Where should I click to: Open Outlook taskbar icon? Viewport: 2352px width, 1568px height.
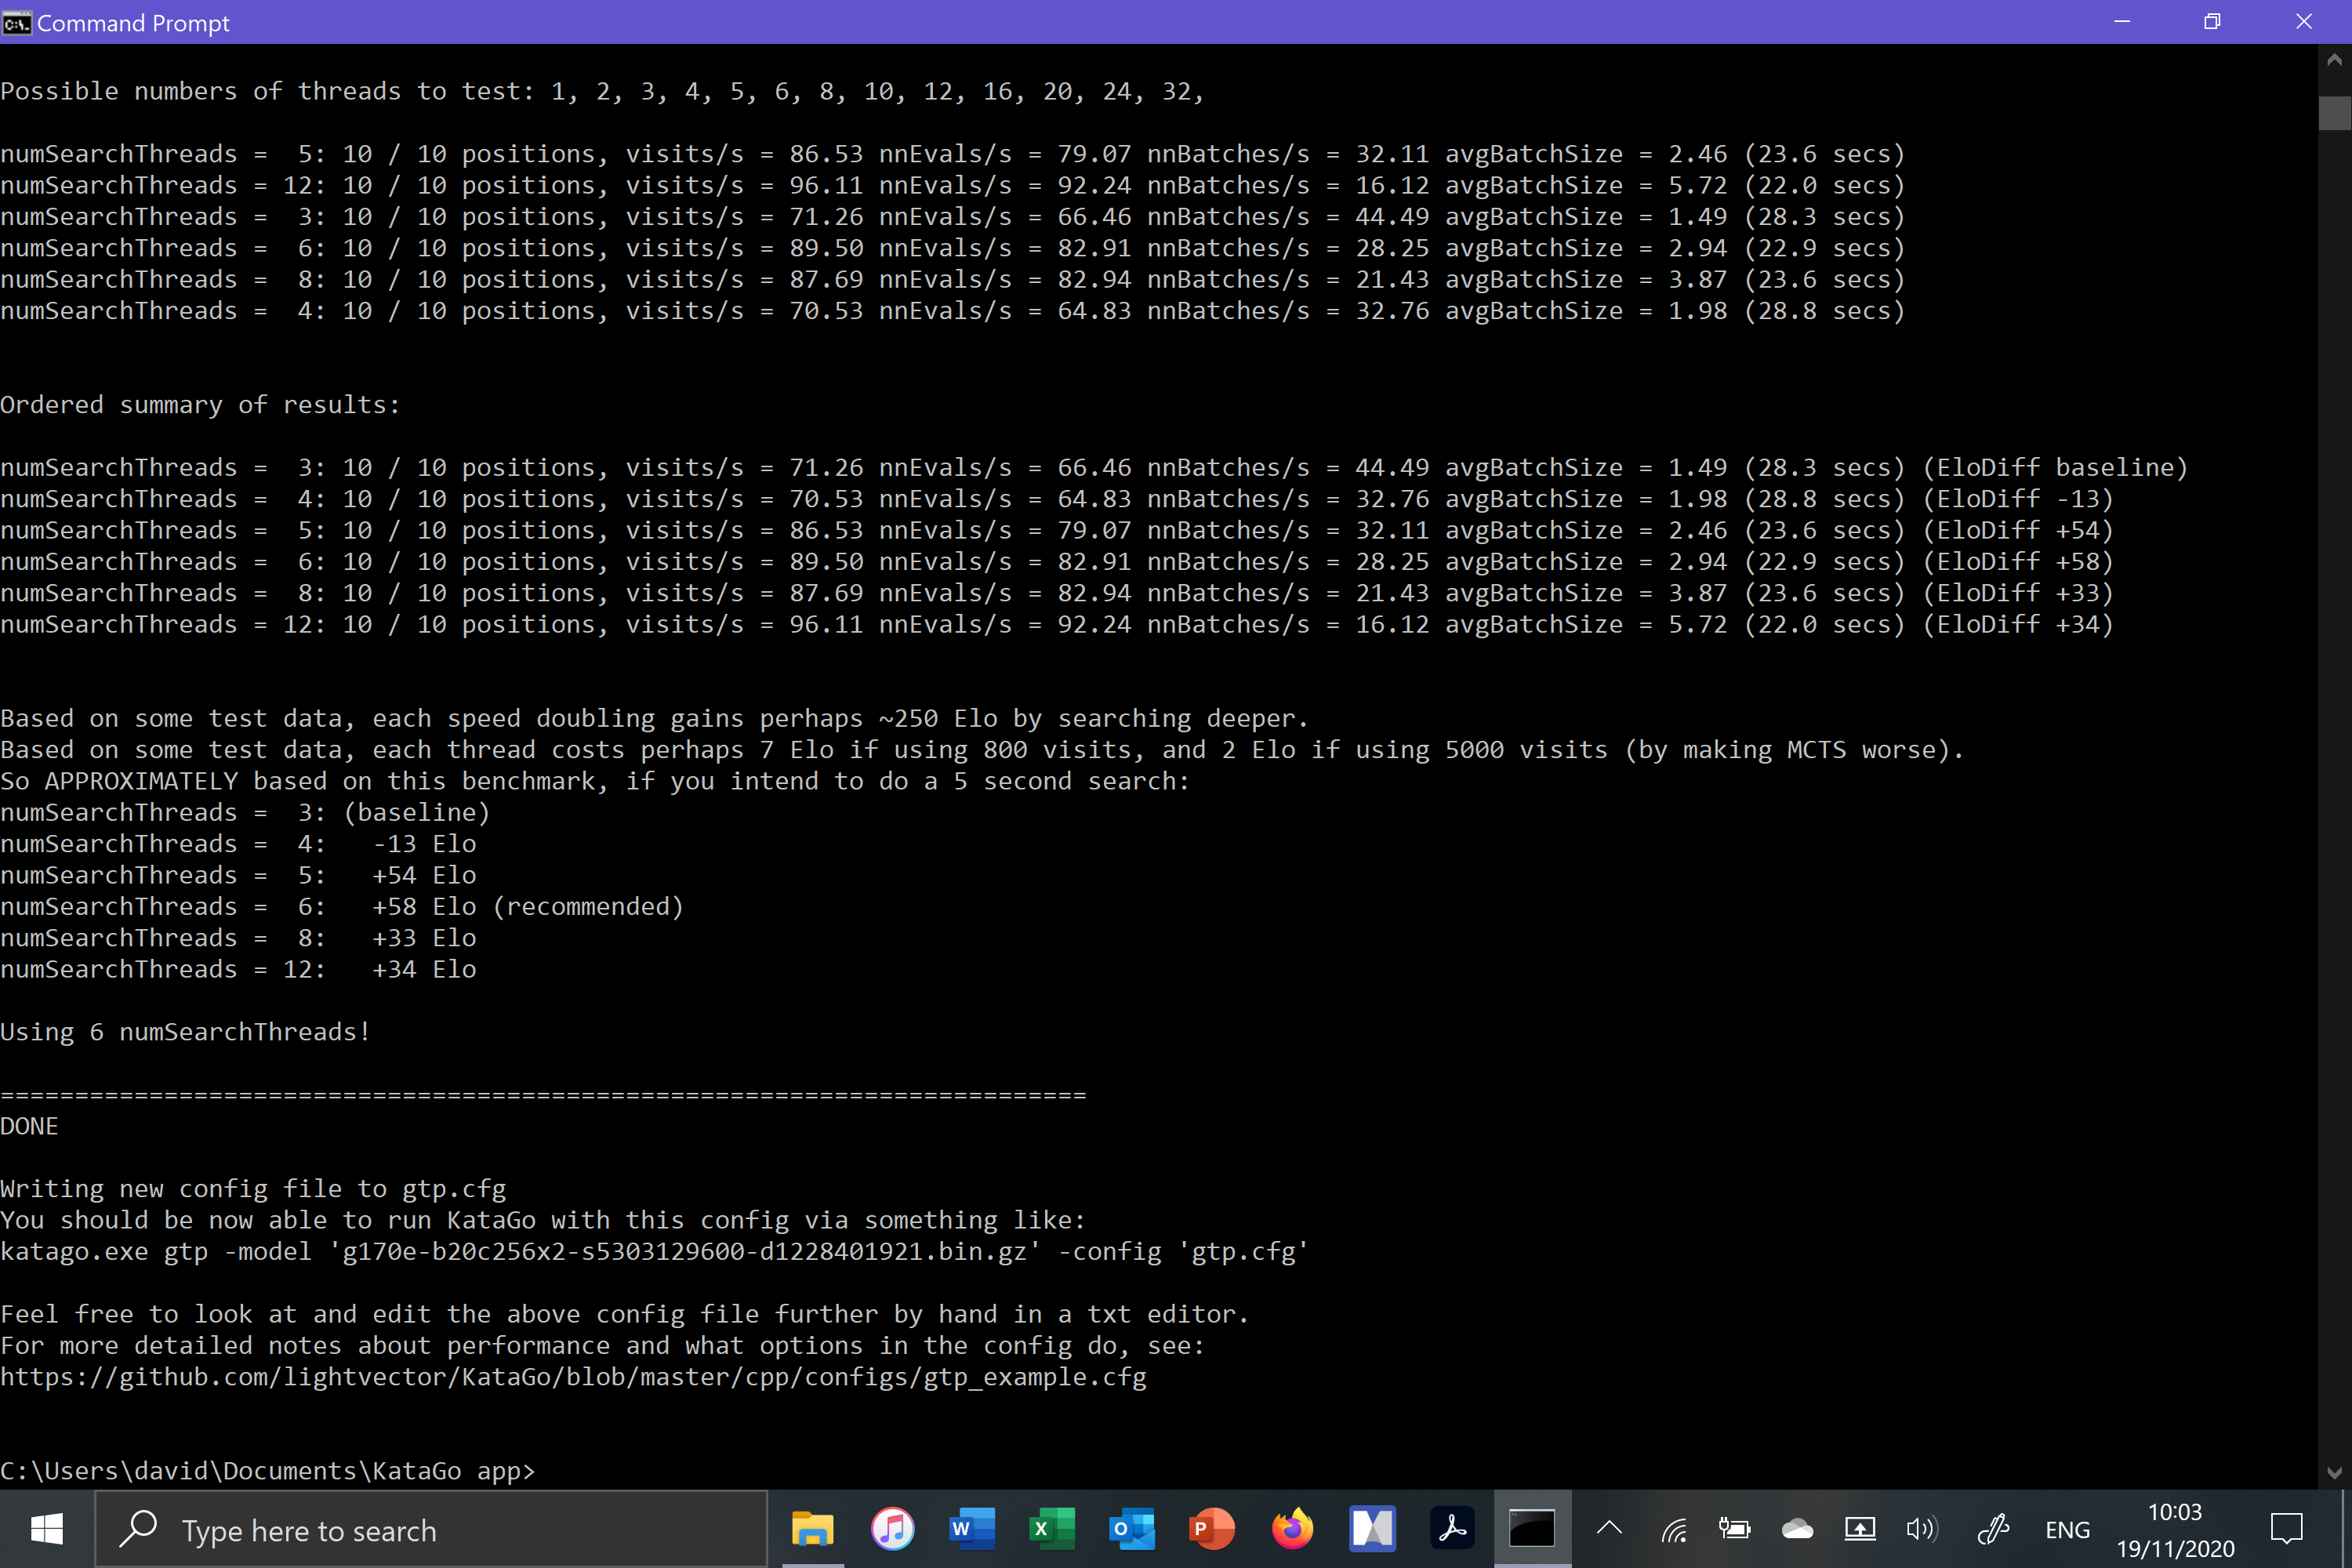(1132, 1529)
